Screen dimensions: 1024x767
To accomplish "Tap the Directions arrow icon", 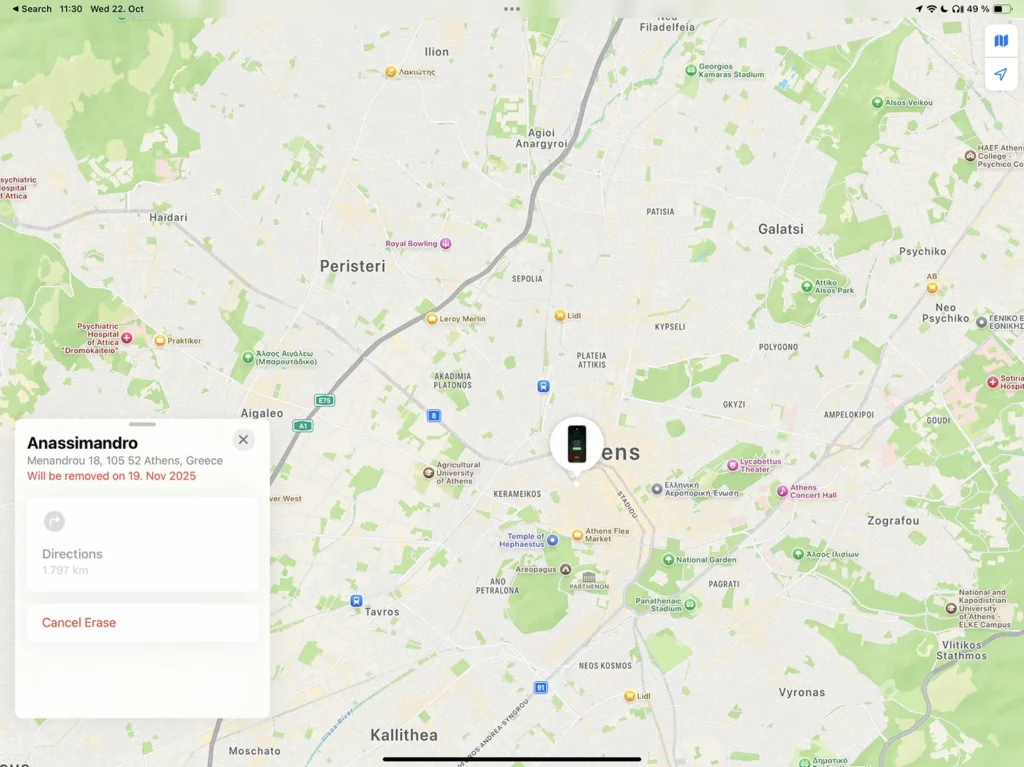I will pyautogui.click(x=54, y=521).
